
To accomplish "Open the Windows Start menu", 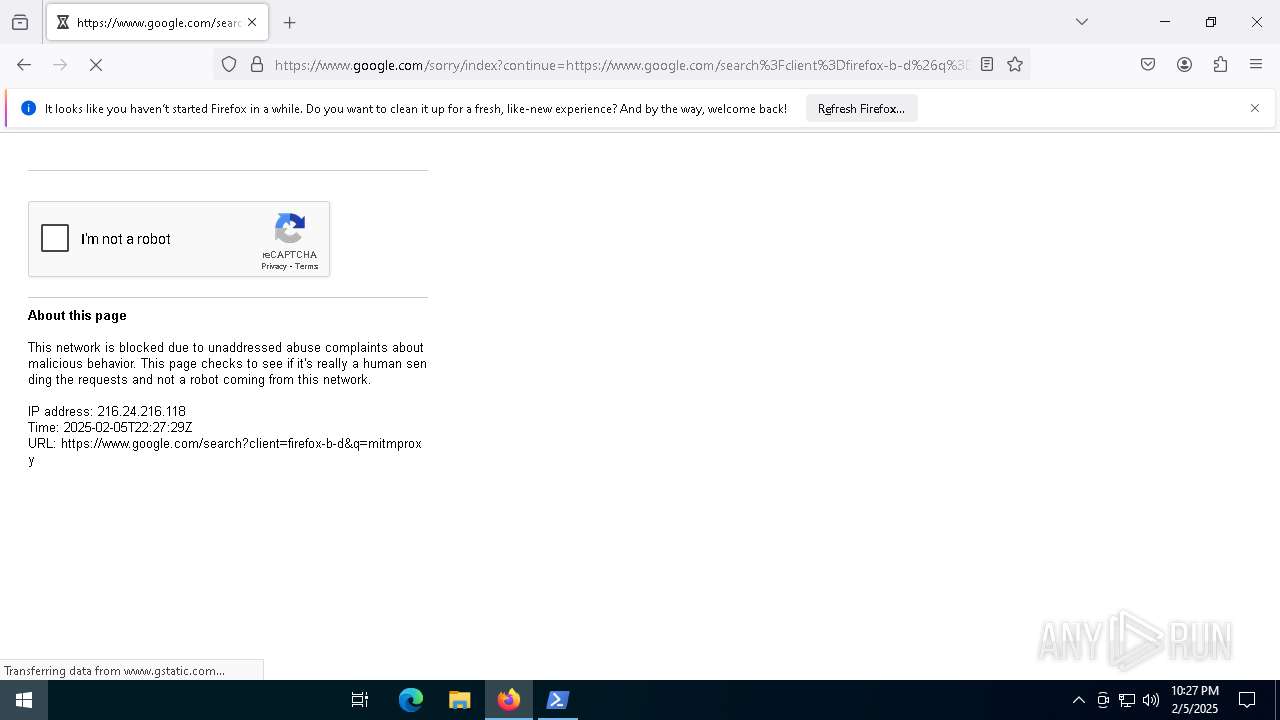I will click(24, 700).
